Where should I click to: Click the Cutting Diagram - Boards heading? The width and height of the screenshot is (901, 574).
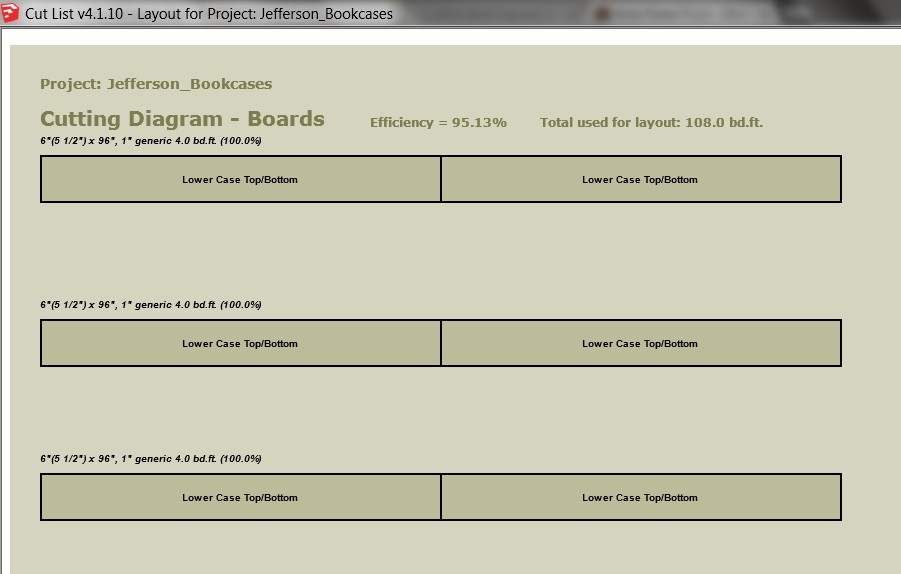[x=182, y=119]
